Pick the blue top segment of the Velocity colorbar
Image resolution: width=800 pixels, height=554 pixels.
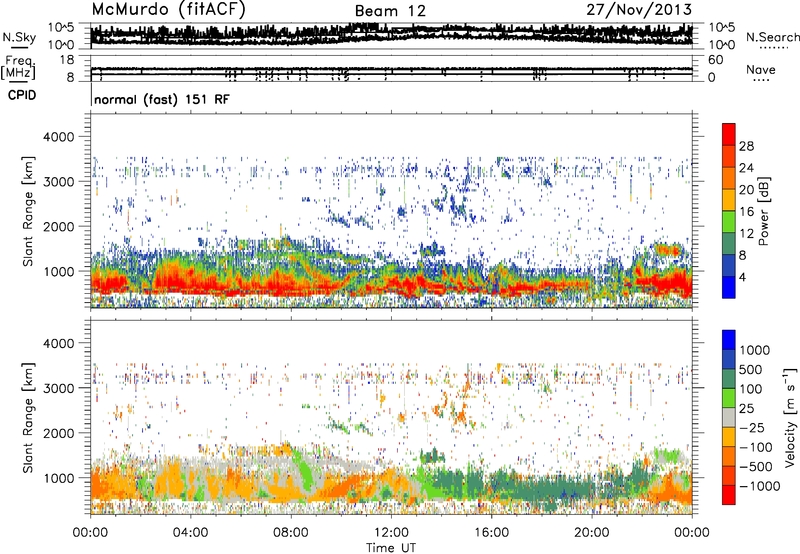pos(729,340)
